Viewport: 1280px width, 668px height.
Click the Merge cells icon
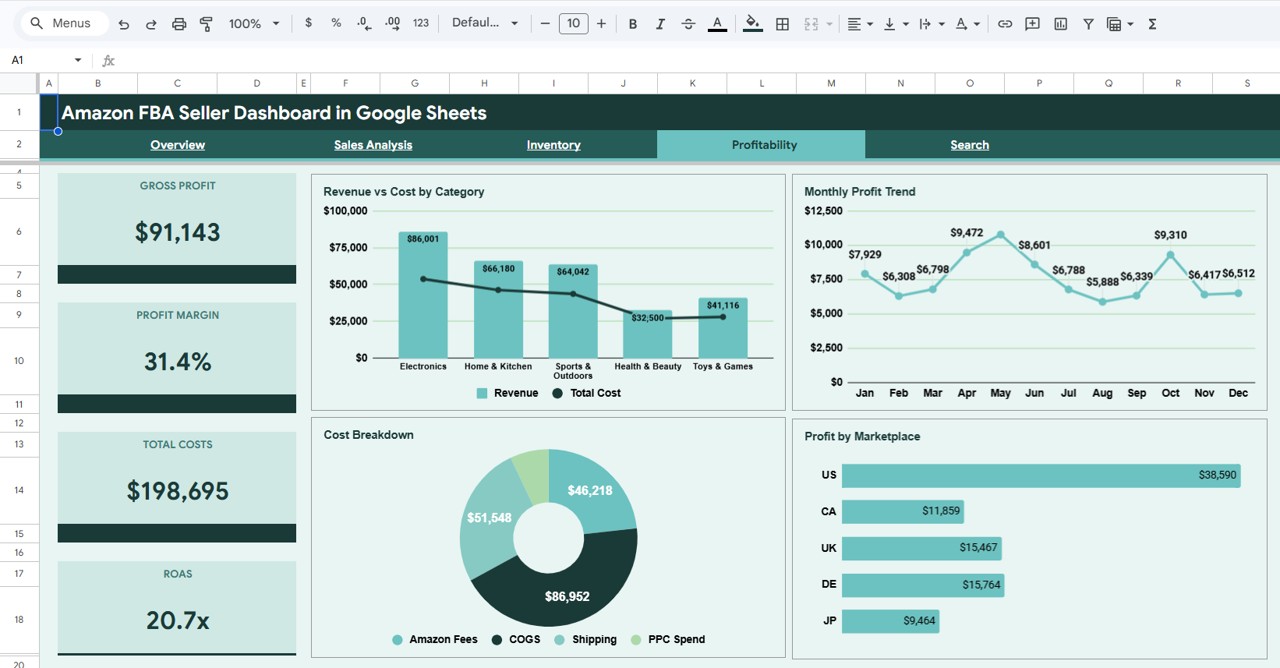pyautogui.click(x=811, y=23)
